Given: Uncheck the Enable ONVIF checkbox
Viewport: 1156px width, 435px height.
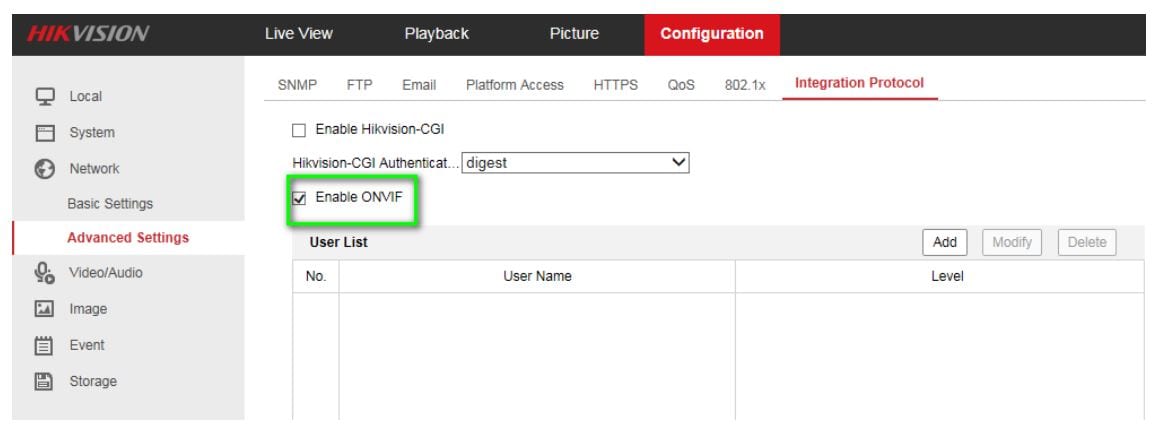Looking at the screenshot, I should coord(298,198).
